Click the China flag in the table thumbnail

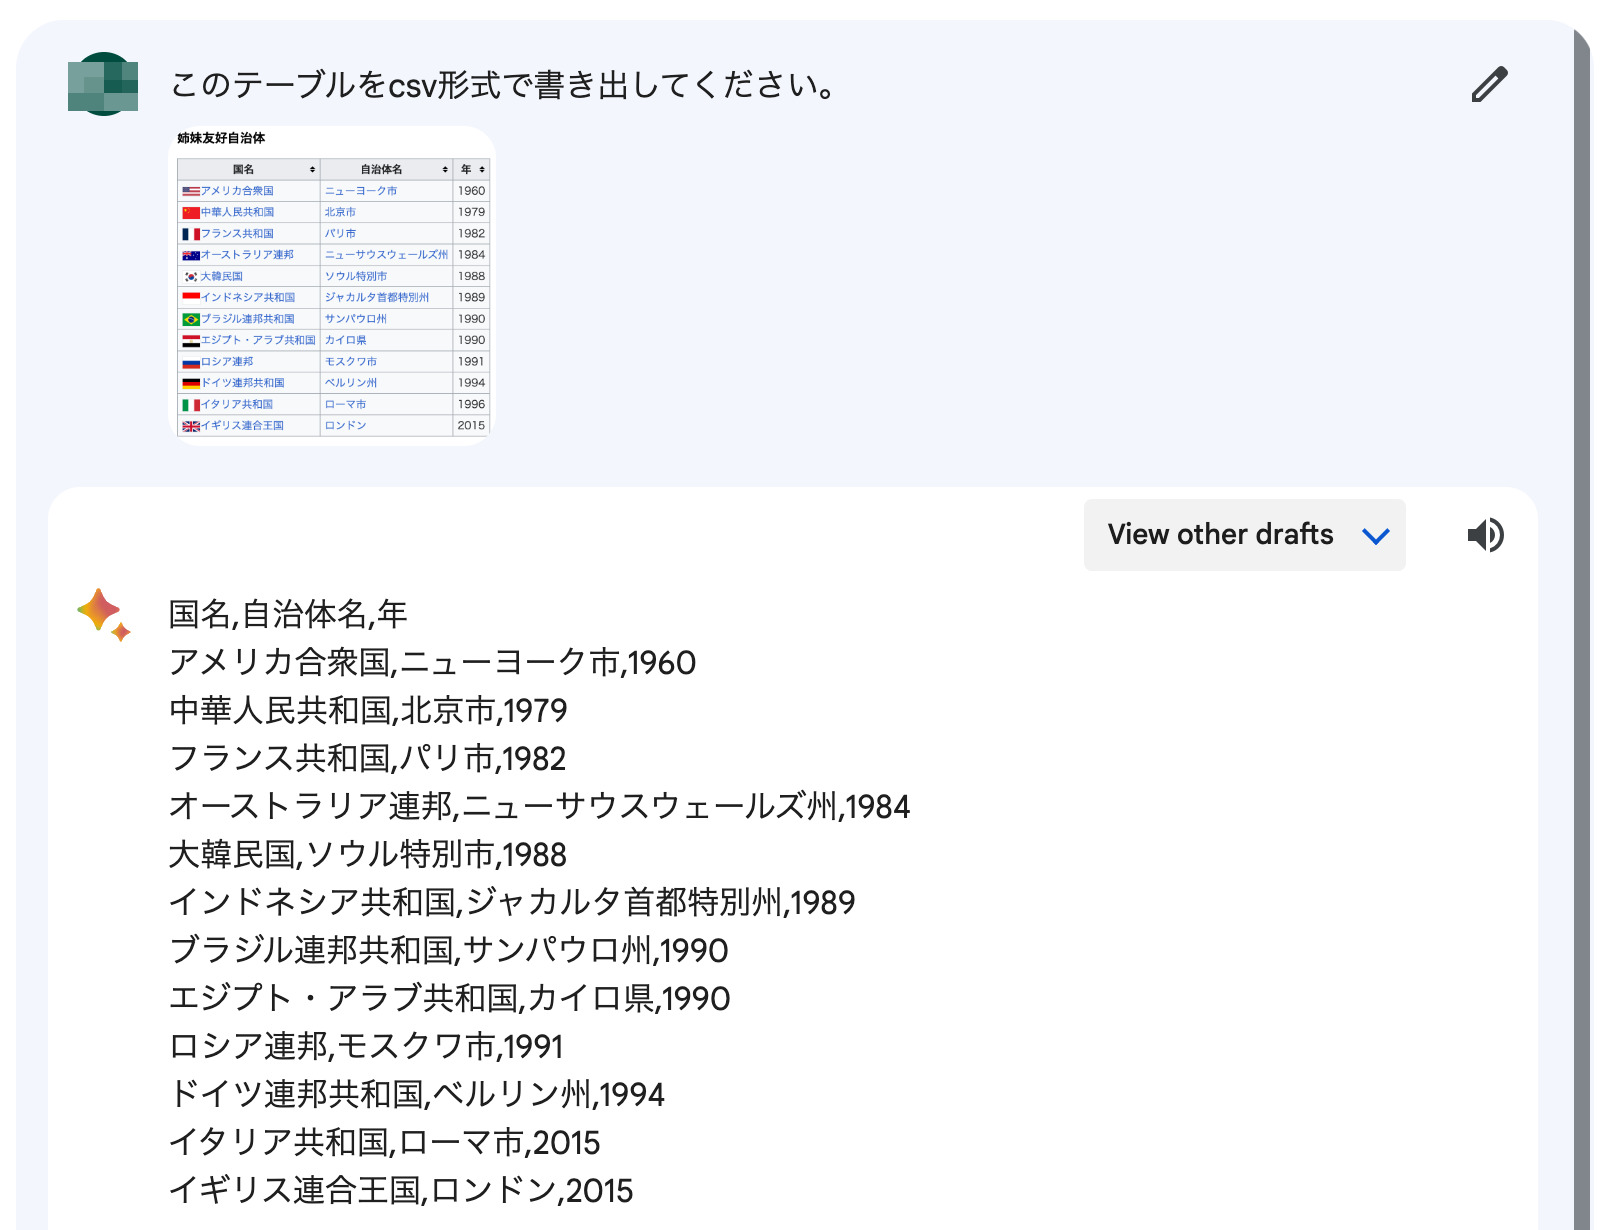pos(190,212)
